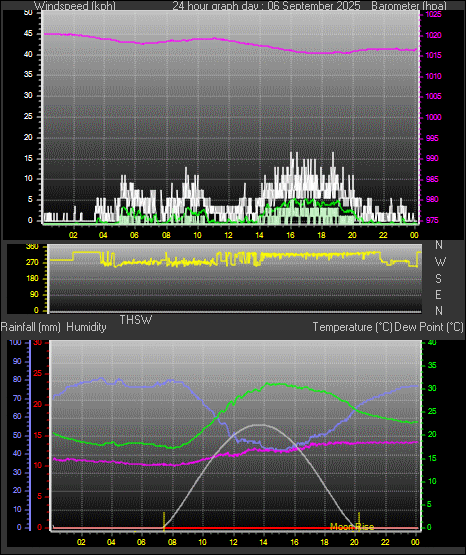
Task: Click the Humidity label
Action: [86, 327]
